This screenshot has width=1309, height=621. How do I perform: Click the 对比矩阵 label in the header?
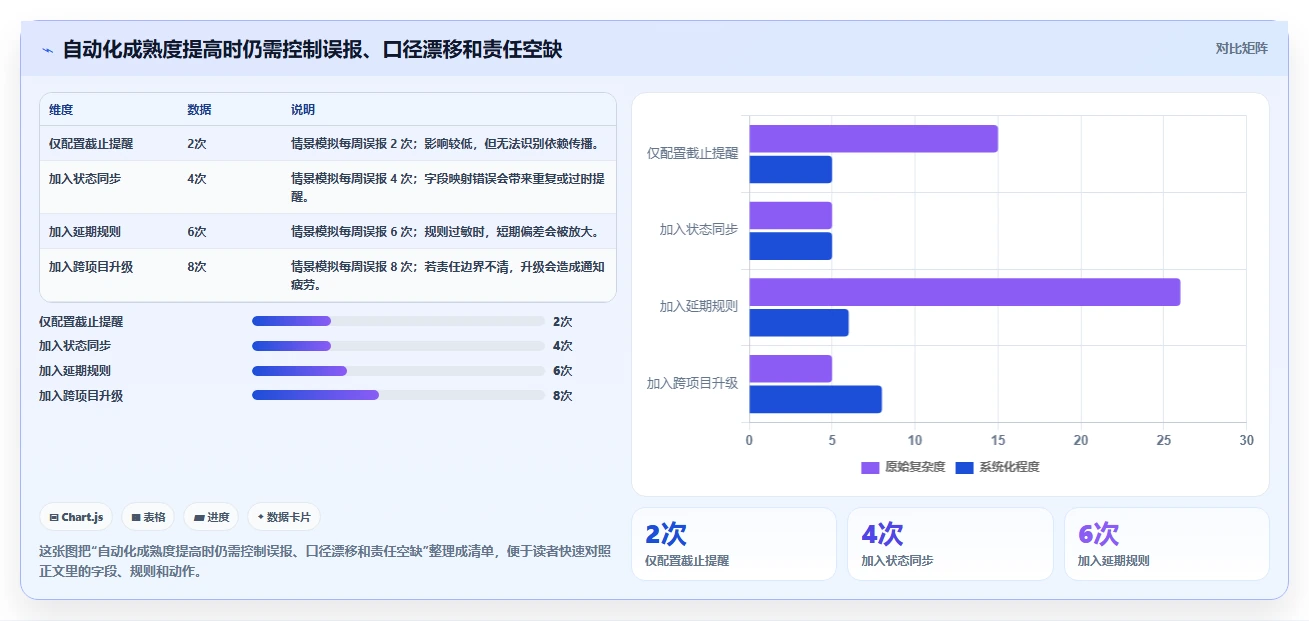(1241, 48)
